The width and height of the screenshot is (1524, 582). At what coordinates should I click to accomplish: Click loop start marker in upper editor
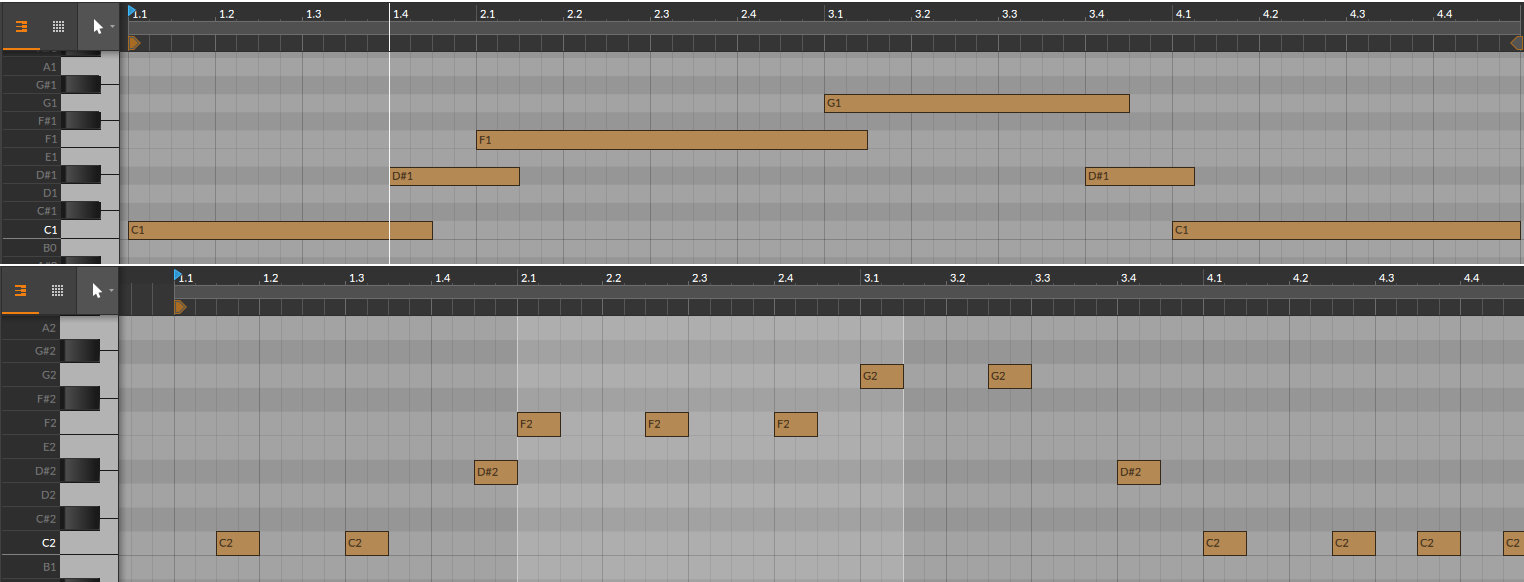134,43
